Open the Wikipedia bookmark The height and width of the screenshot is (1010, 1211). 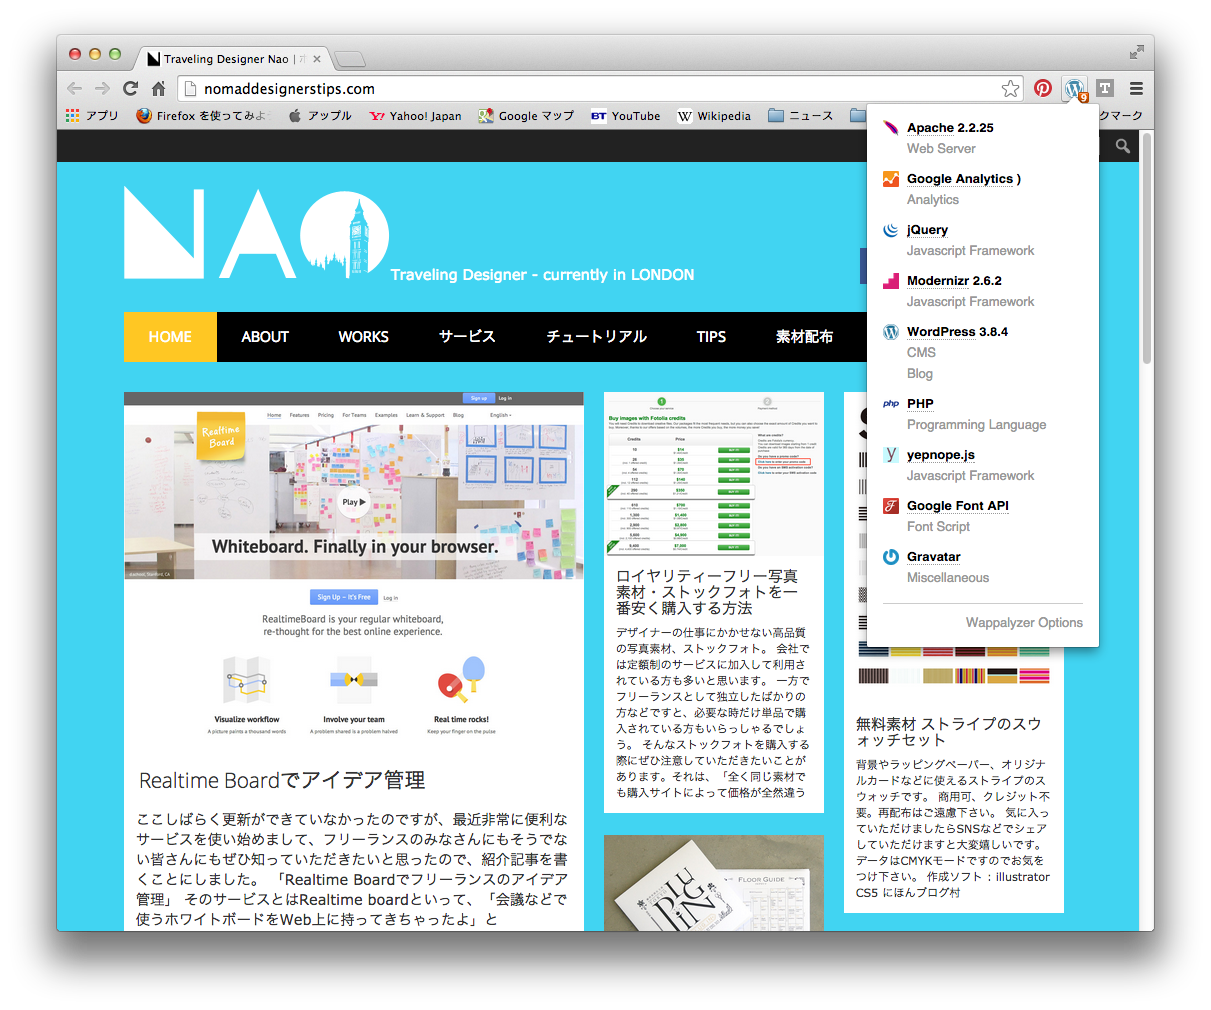[x=714, y=116]
